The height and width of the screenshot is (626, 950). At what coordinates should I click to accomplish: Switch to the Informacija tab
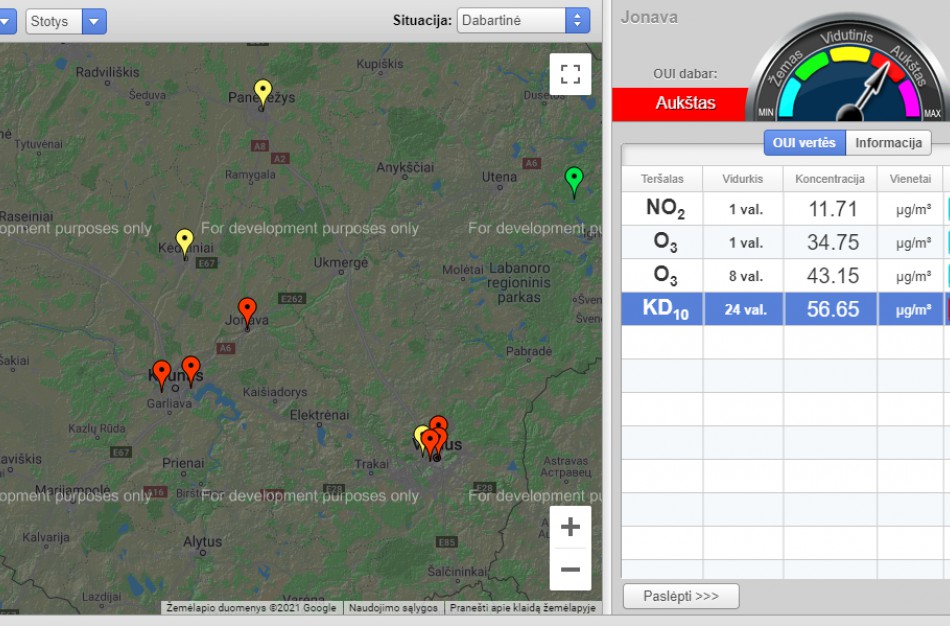coord(888,143)
